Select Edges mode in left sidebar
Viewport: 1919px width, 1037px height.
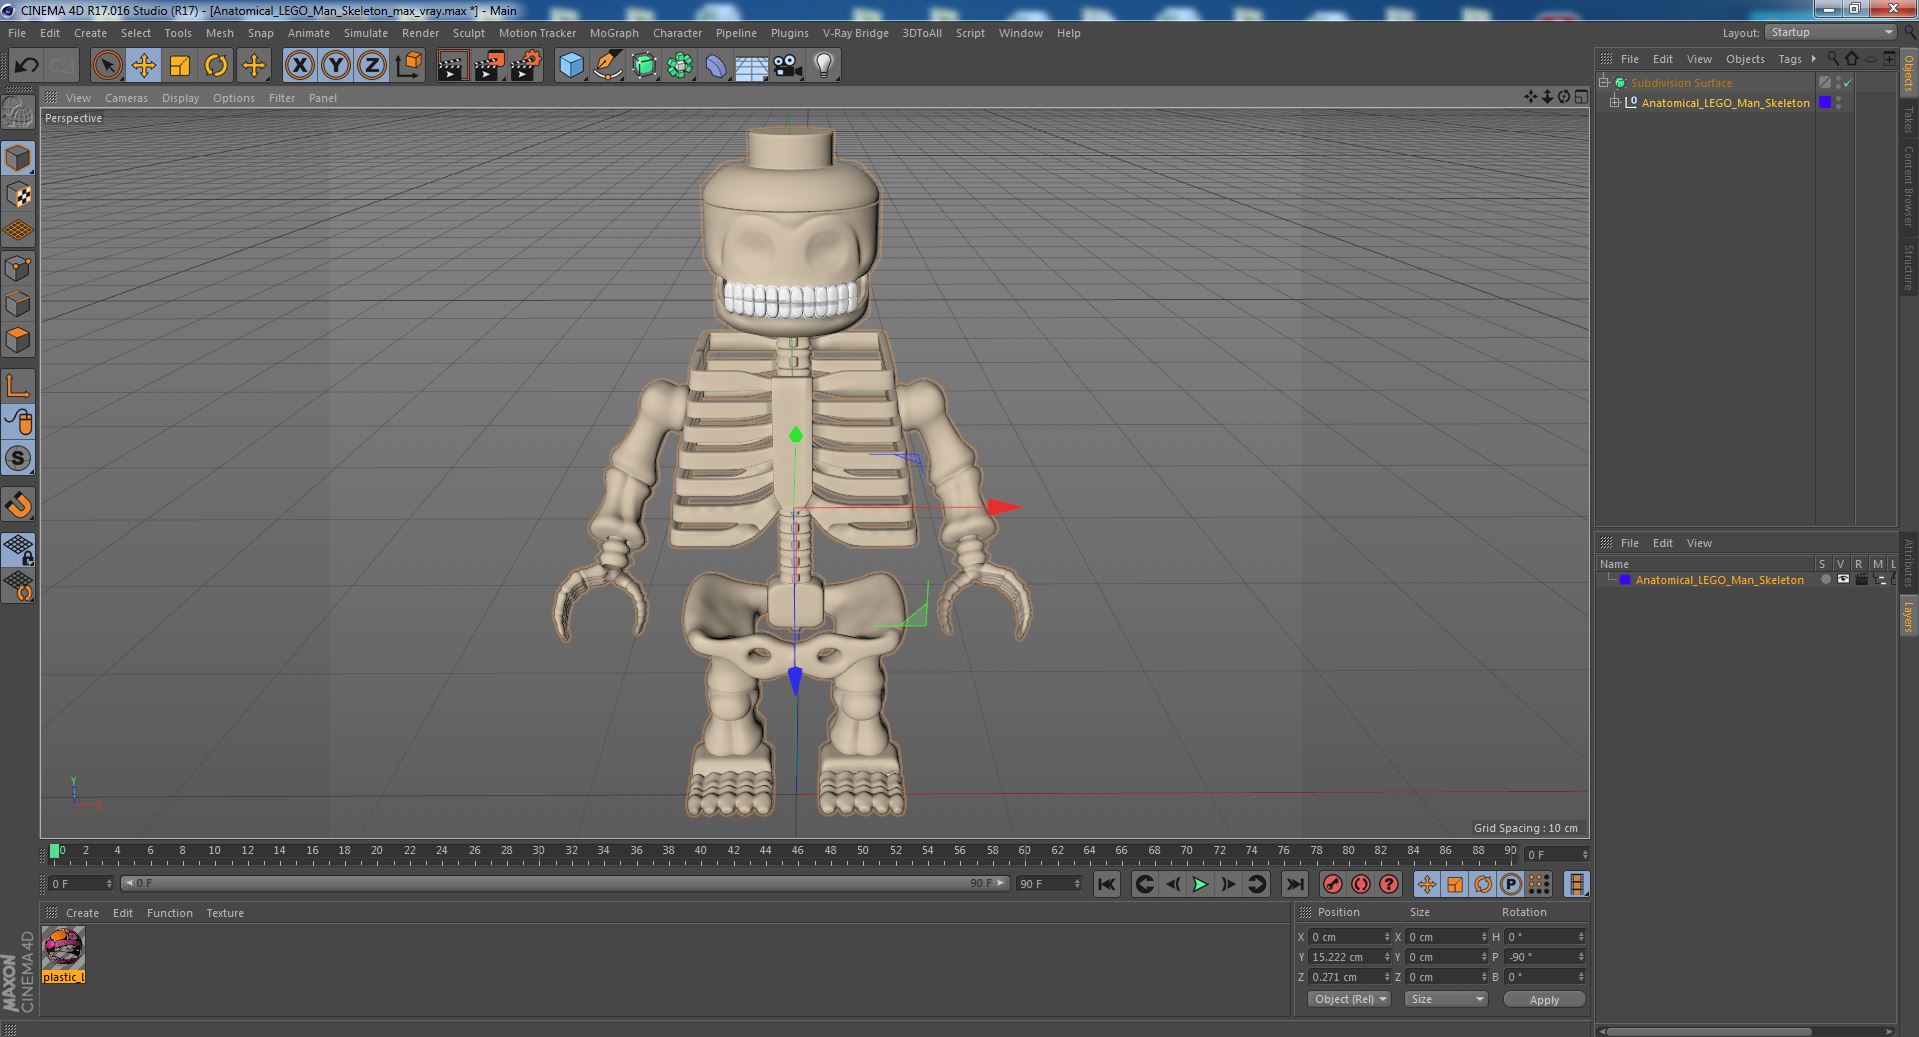[x=18, y=304]
